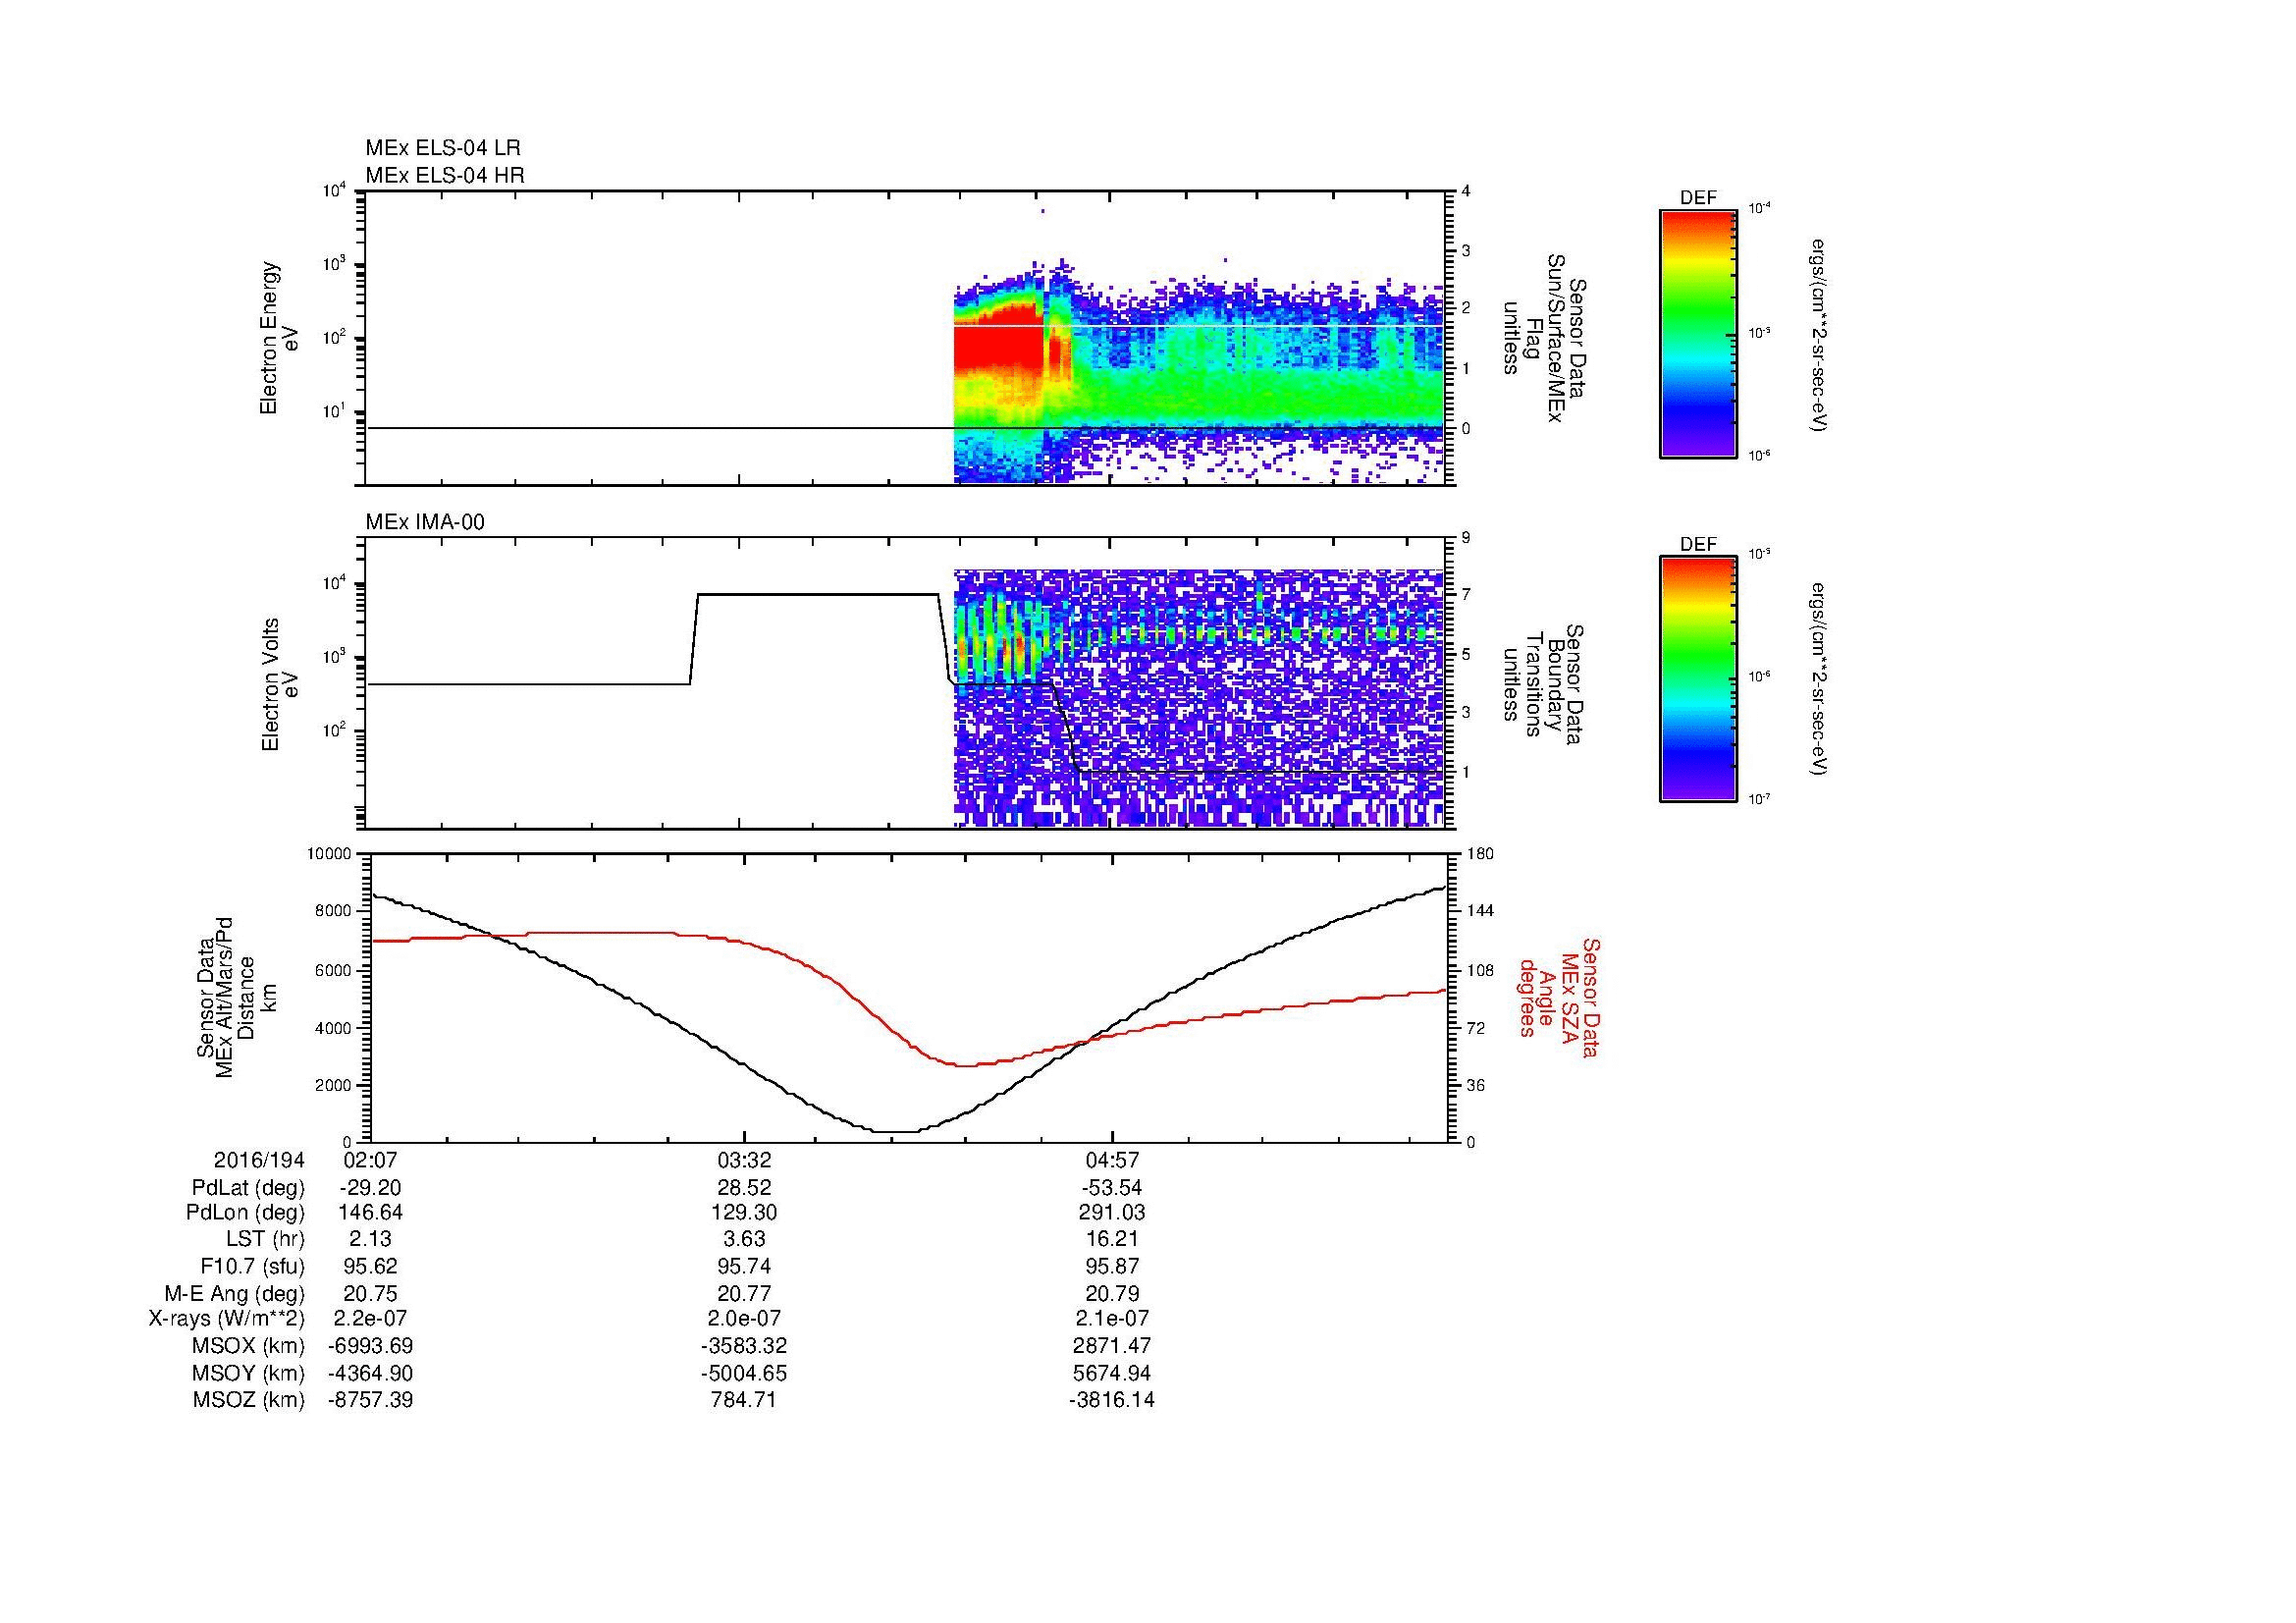Click the PdLat value '28.52'

(x=744, y=1188)
